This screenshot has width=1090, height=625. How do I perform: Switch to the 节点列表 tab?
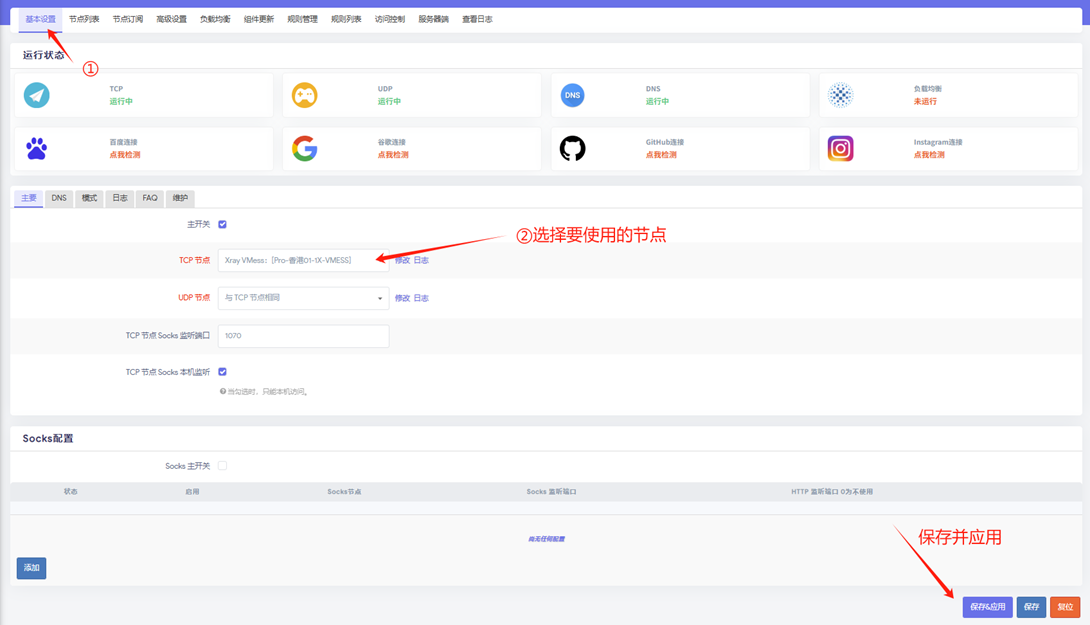[84, 19]
